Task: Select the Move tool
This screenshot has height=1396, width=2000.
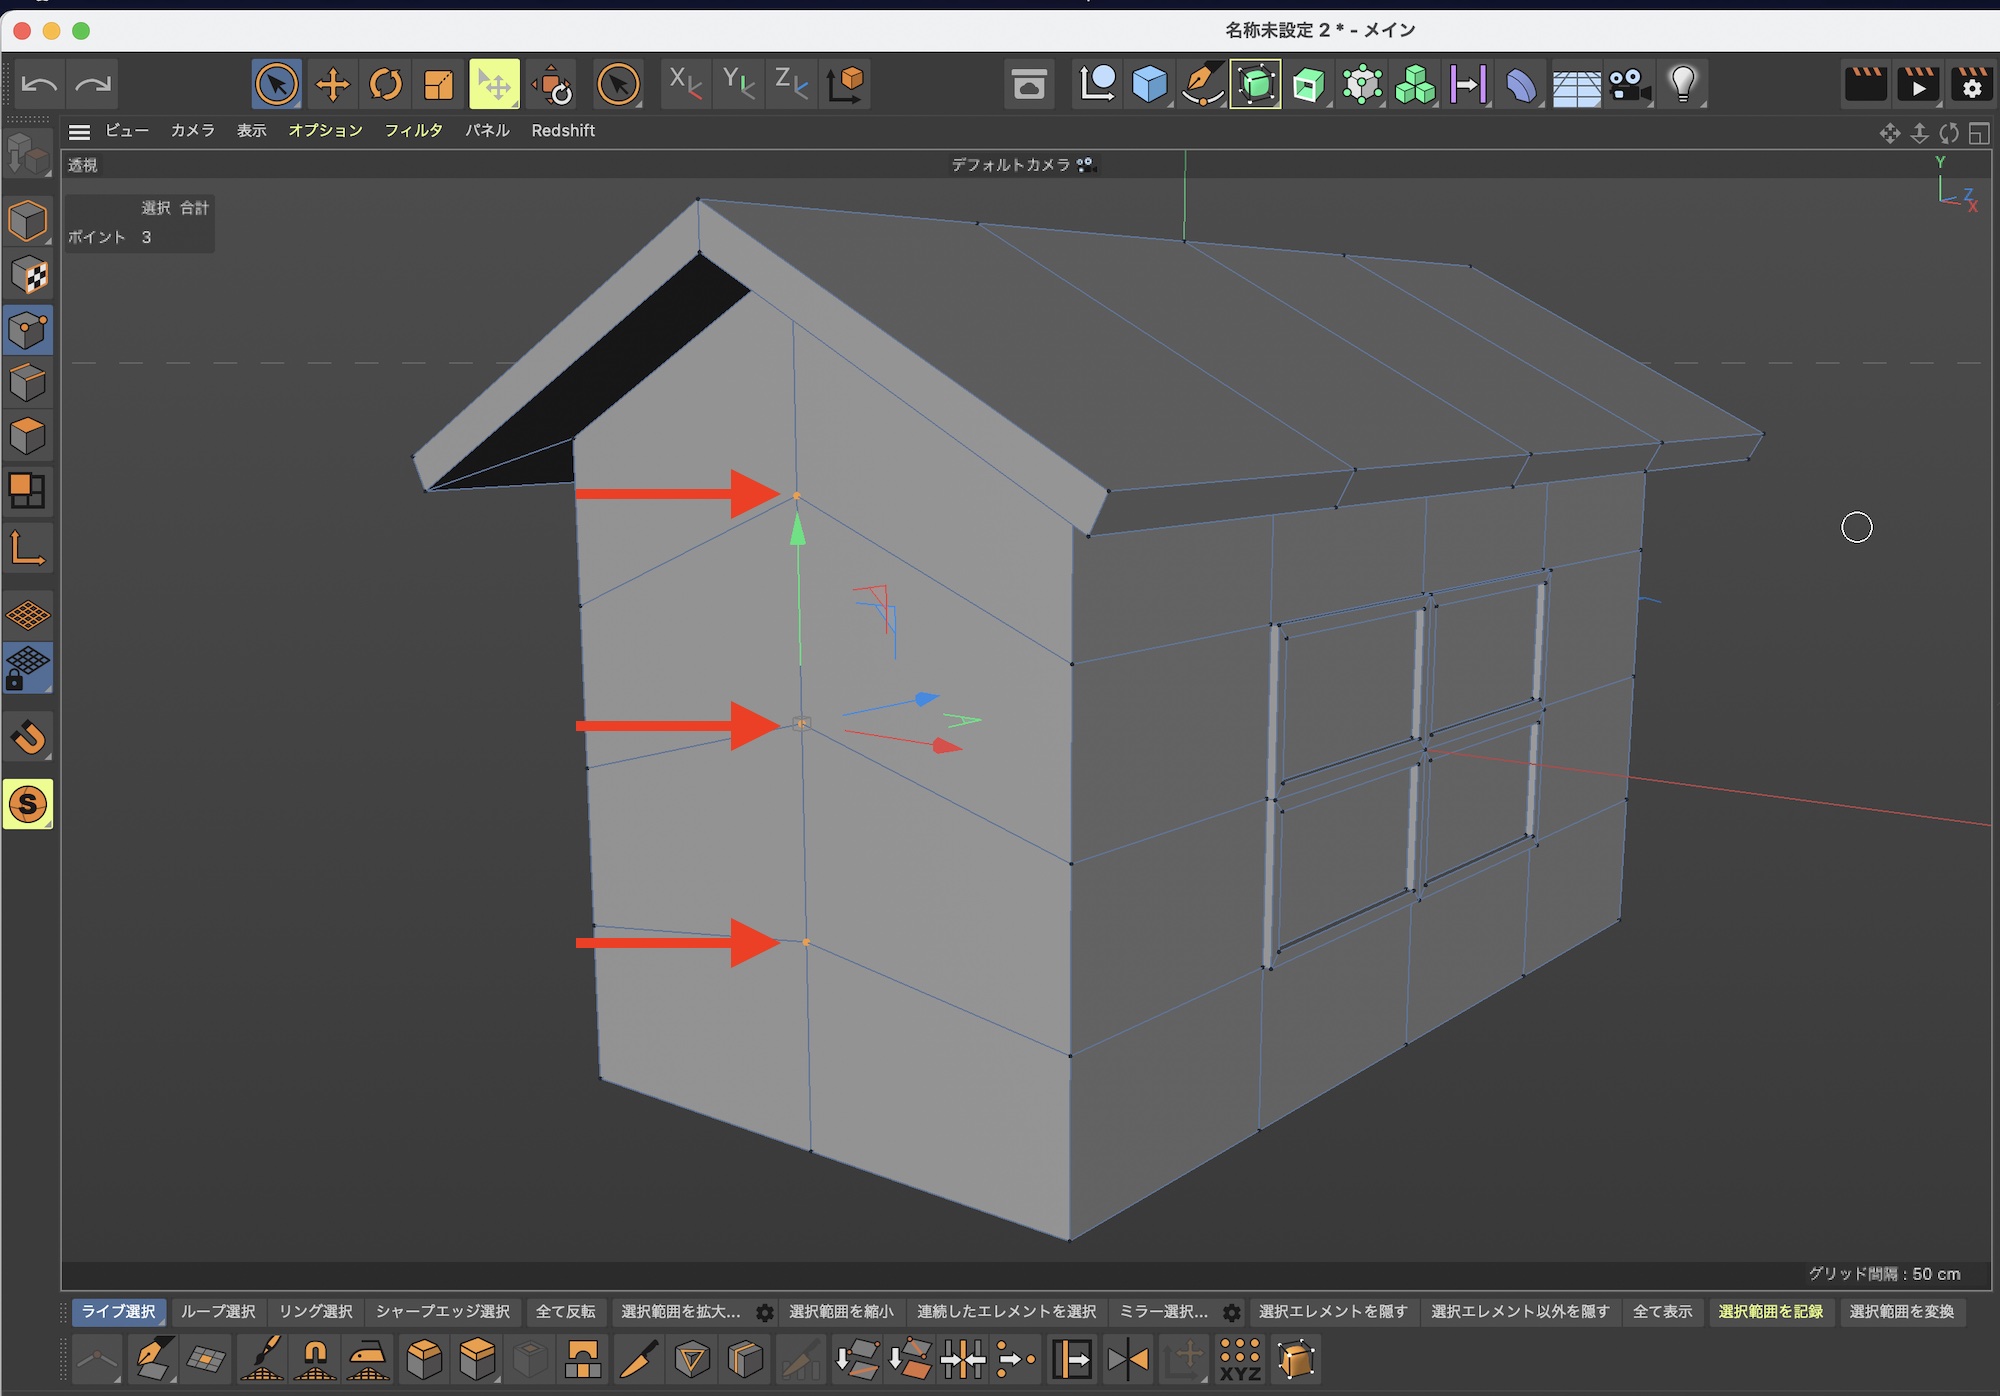Action: pyautogui.click(x=332, y=85)
